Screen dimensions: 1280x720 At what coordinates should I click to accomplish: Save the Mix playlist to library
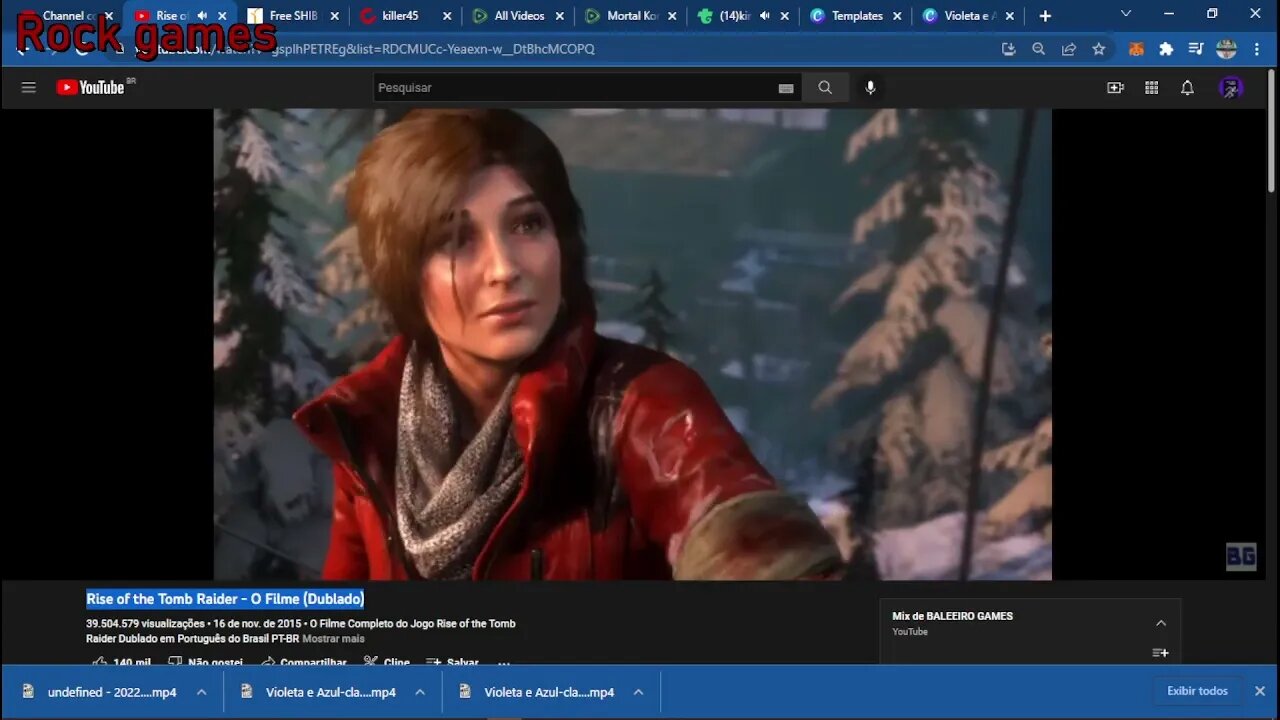(1160, 653)
